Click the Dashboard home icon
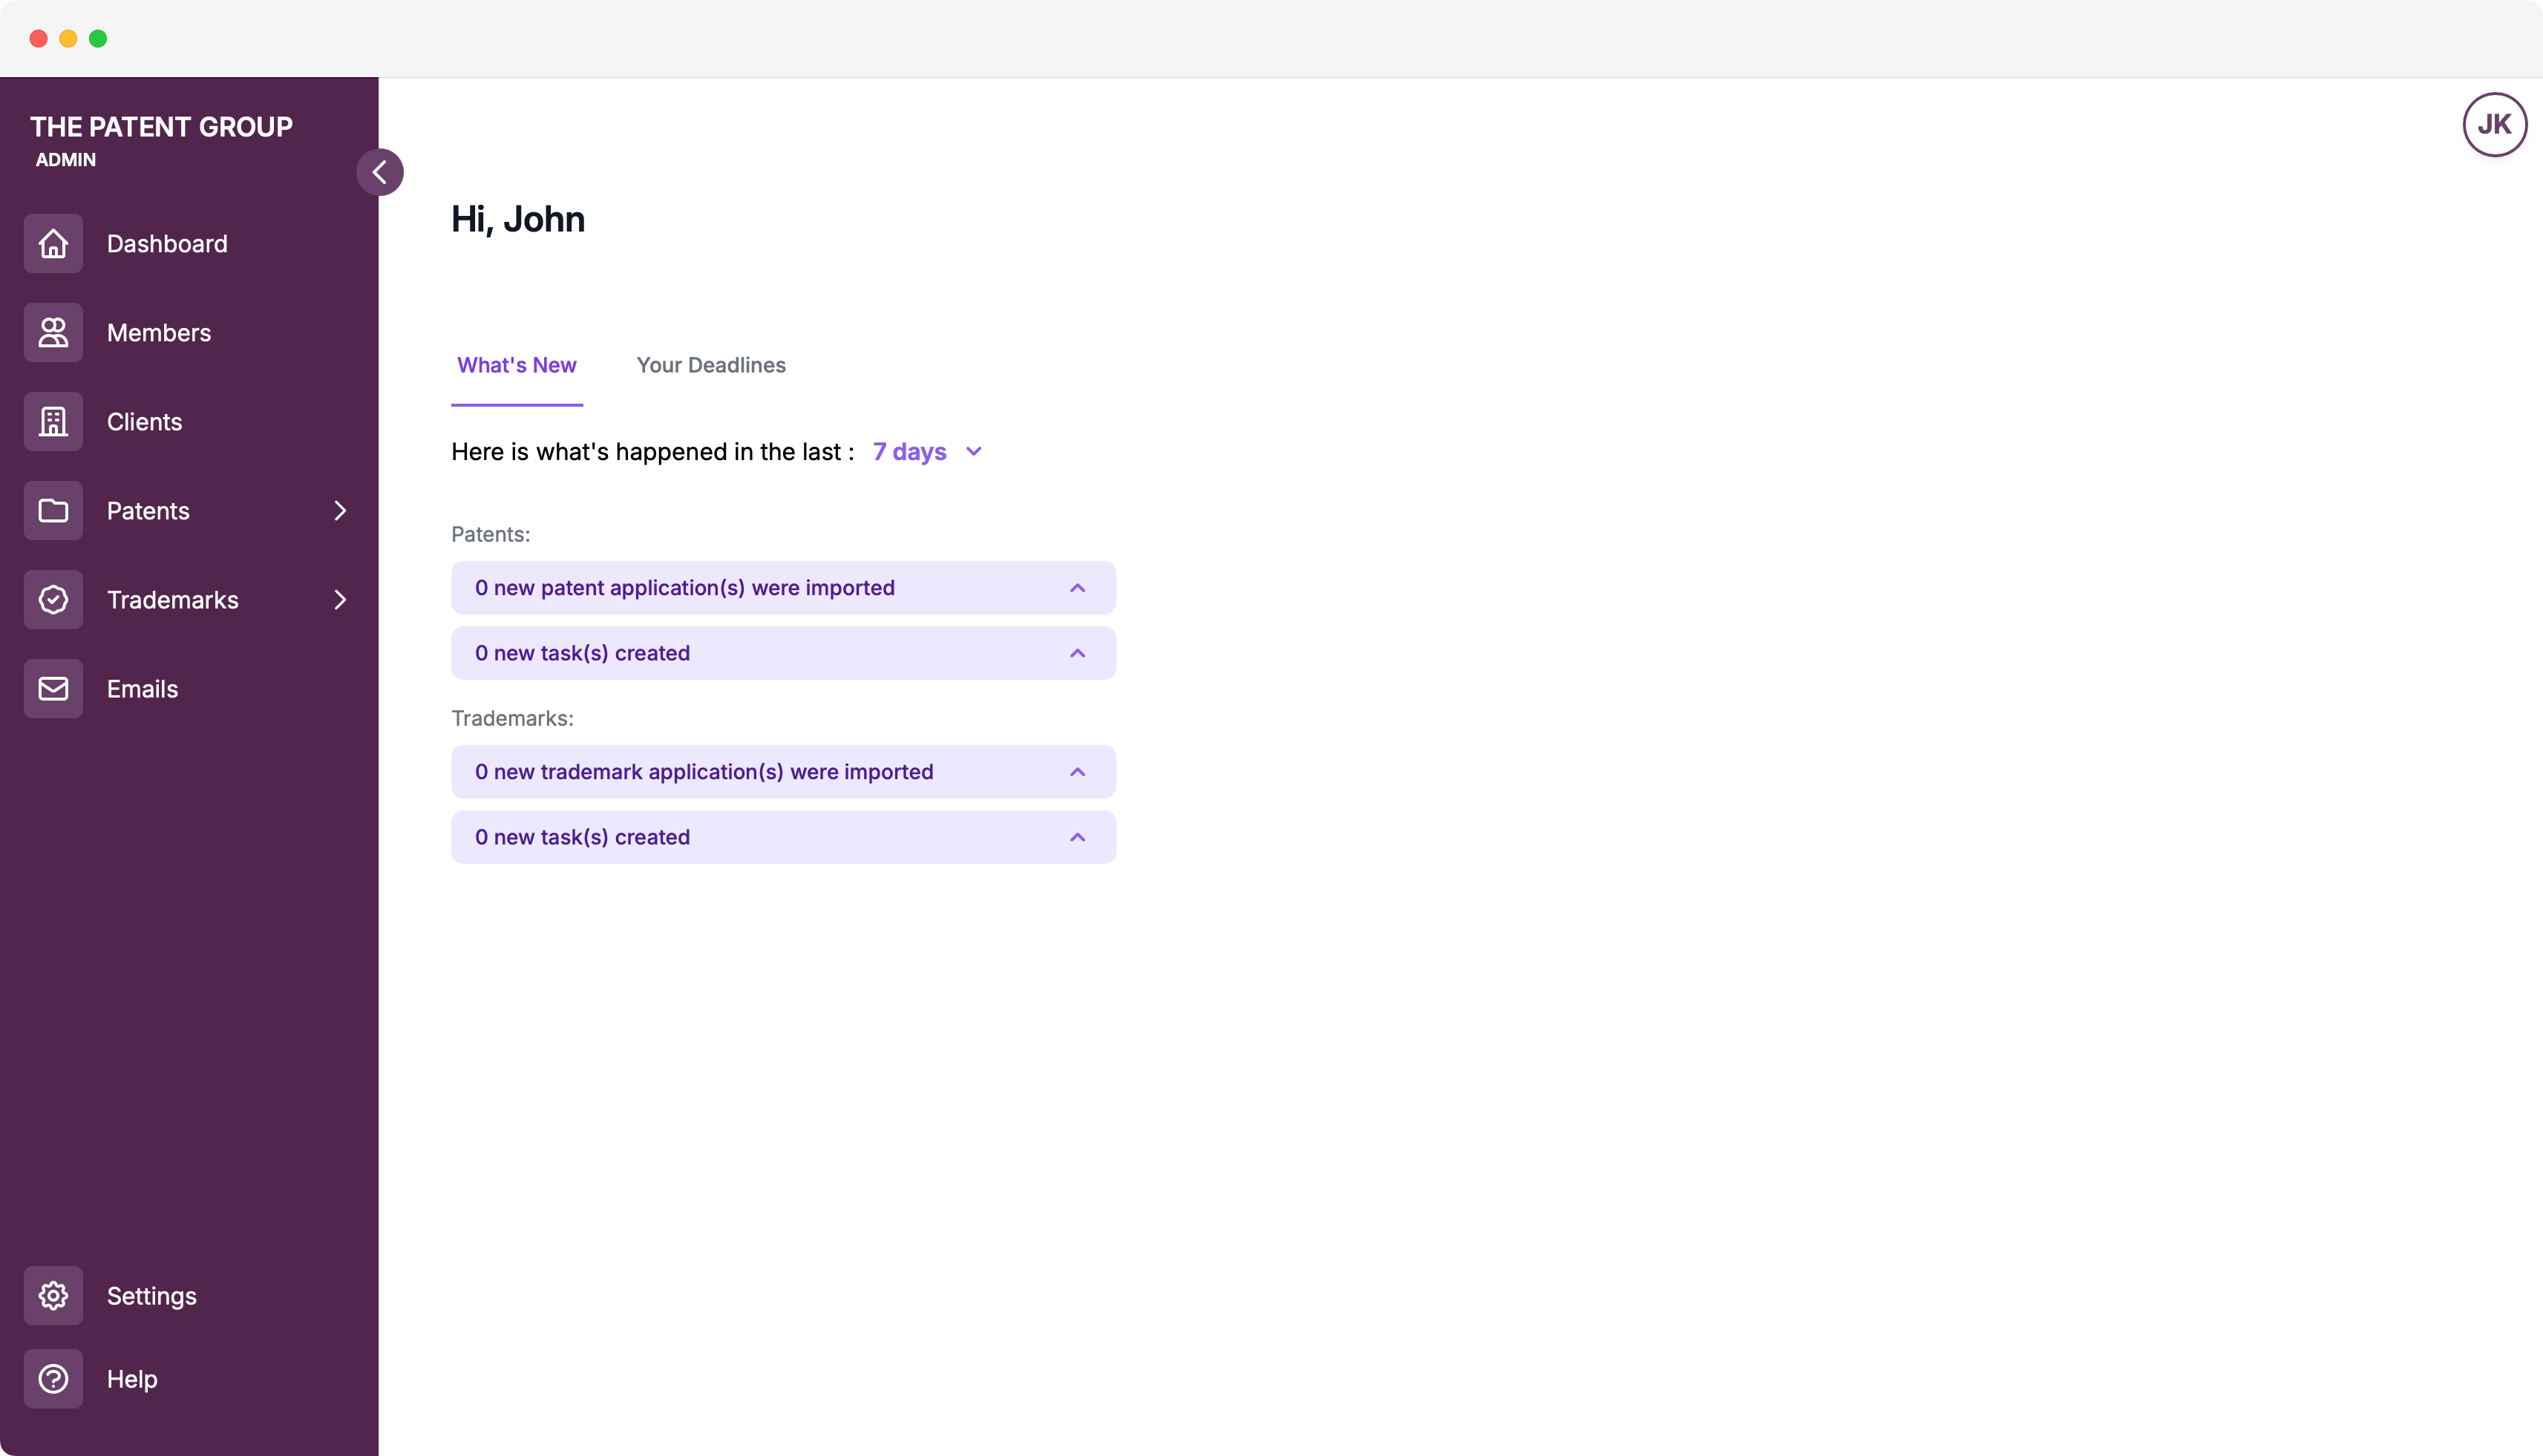This screenshot has width=2543, height=1456. tap(53, 244)
